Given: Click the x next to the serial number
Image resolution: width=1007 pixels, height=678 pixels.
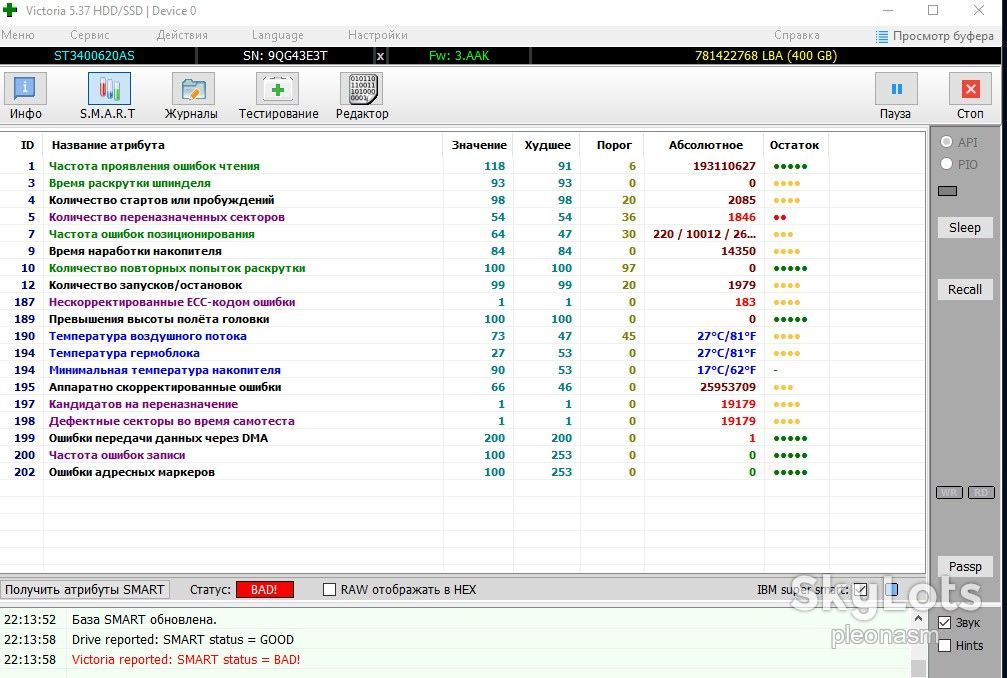Looking at the screenshot, I should [380, 56].
